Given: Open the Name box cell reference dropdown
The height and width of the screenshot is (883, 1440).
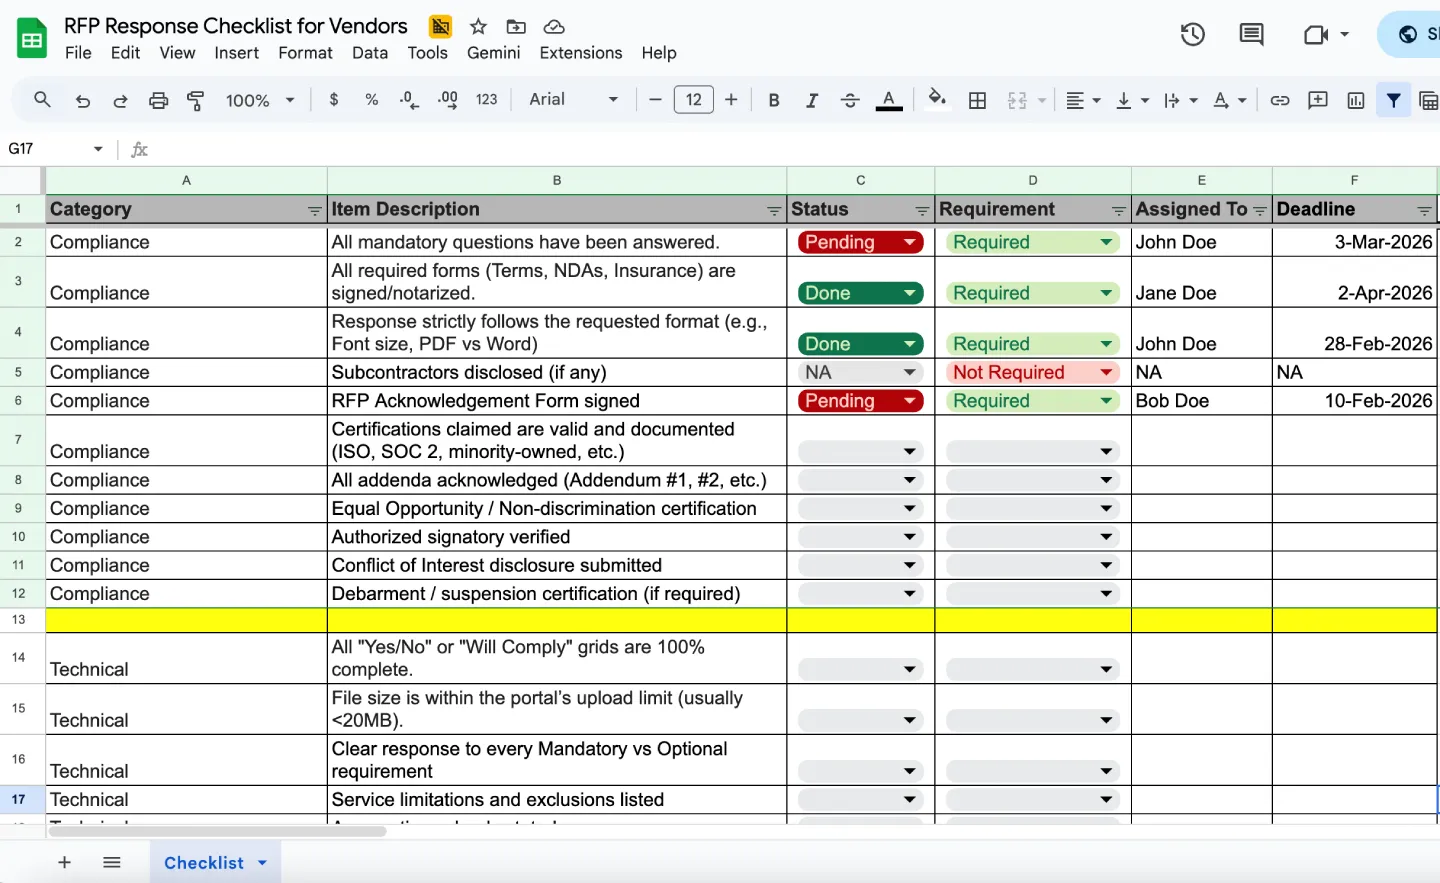Looking at the screenshot, I should (98, 149).
